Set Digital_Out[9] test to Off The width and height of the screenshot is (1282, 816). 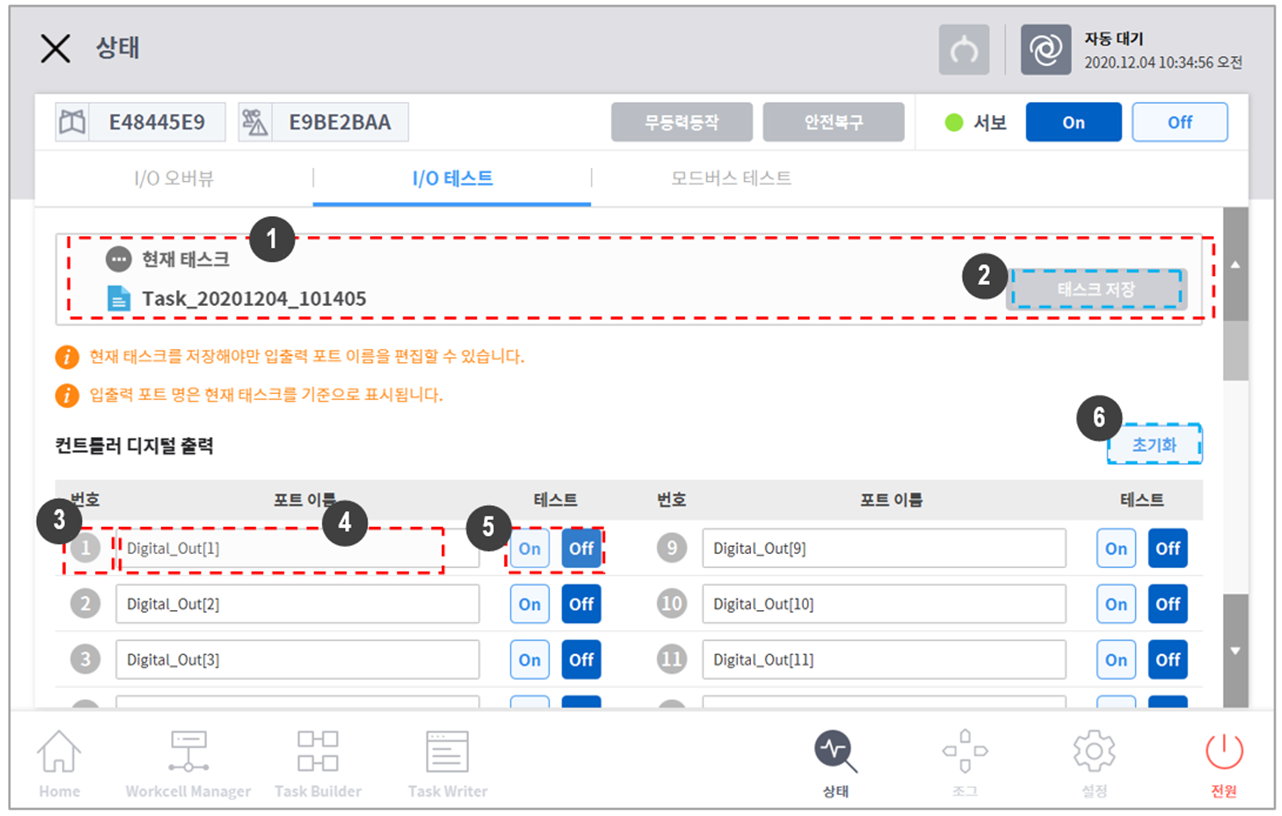click(1168, 549)
